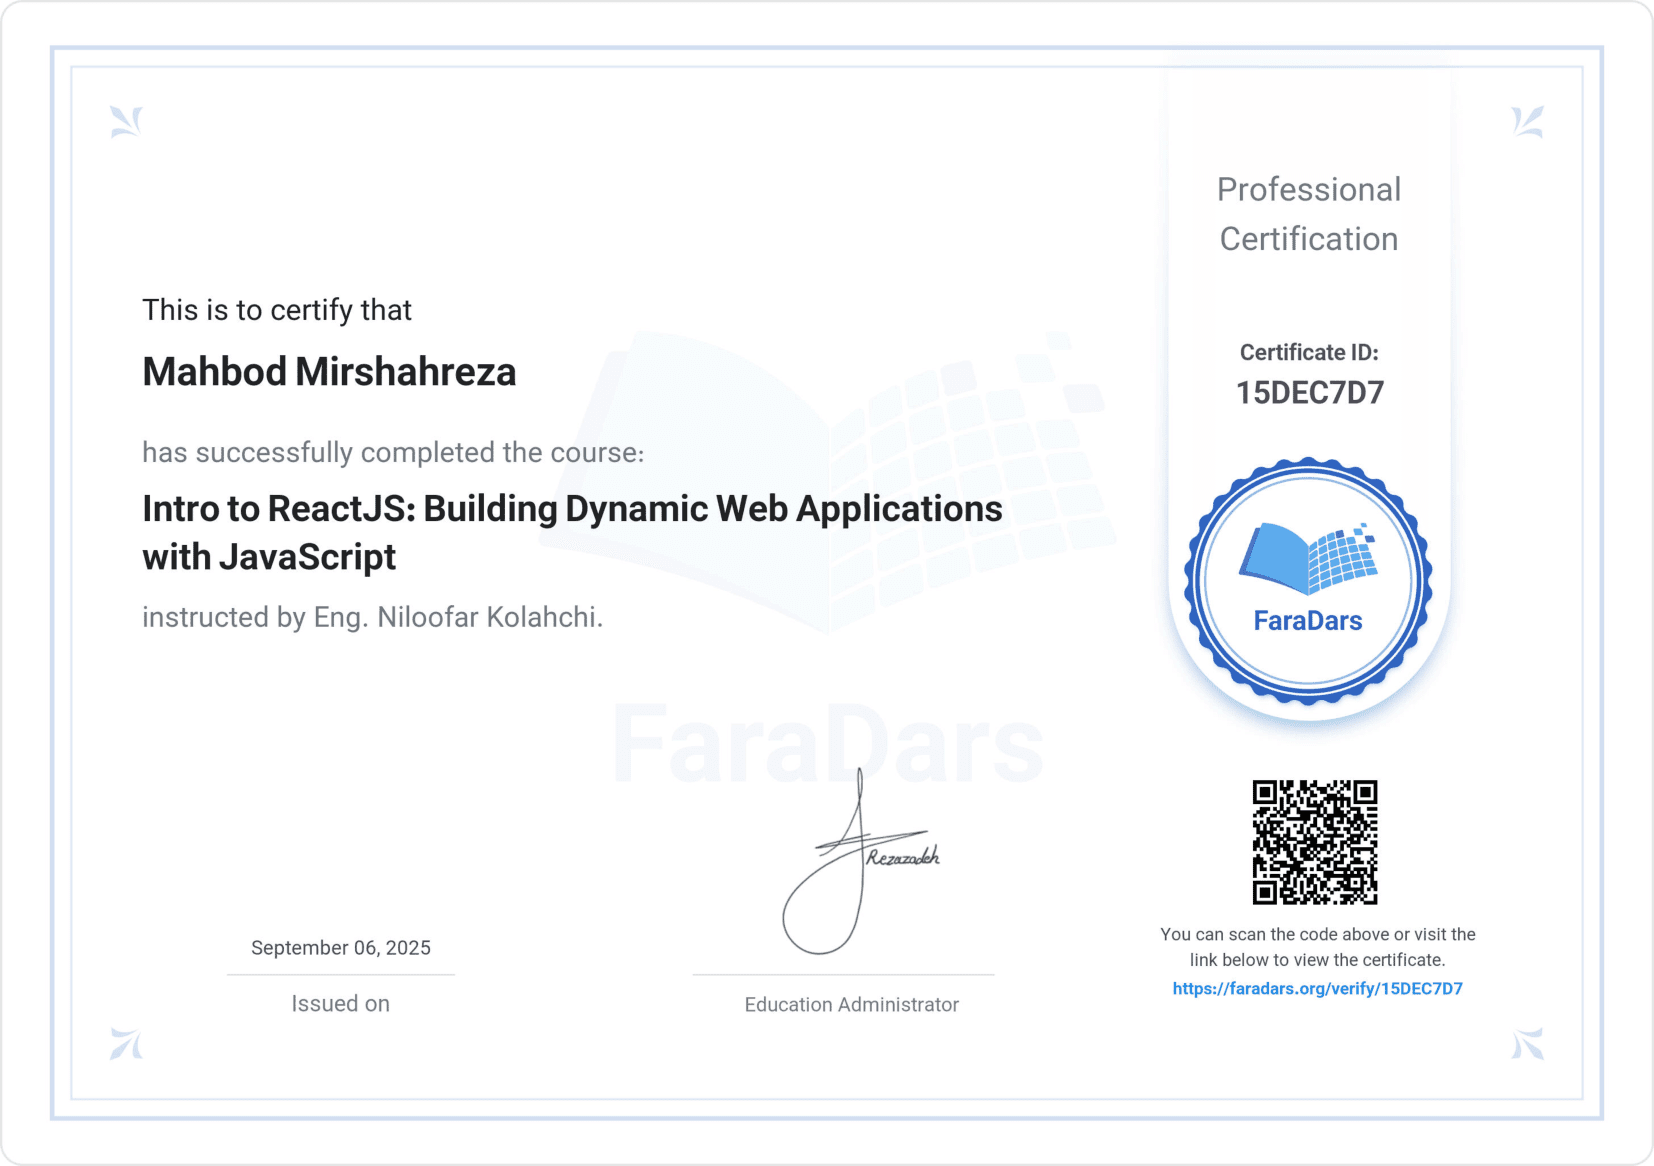This screenshot has width=1654, height=1166.
Task: Click the Issued on label
Action: click(x=341, y=1004)
